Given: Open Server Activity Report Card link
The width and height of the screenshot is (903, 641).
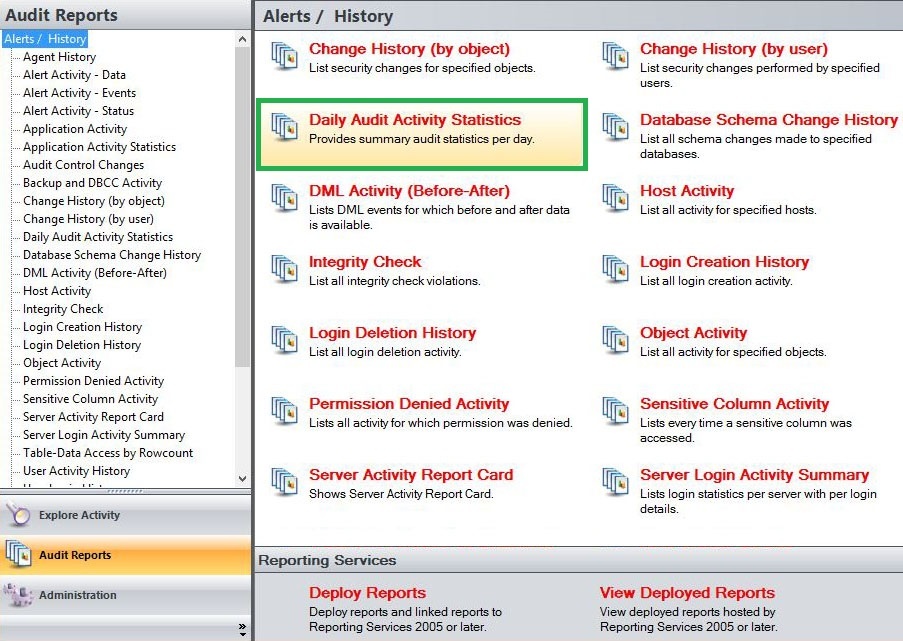Looking at the screenshot, I should click(x=411, y=475).
